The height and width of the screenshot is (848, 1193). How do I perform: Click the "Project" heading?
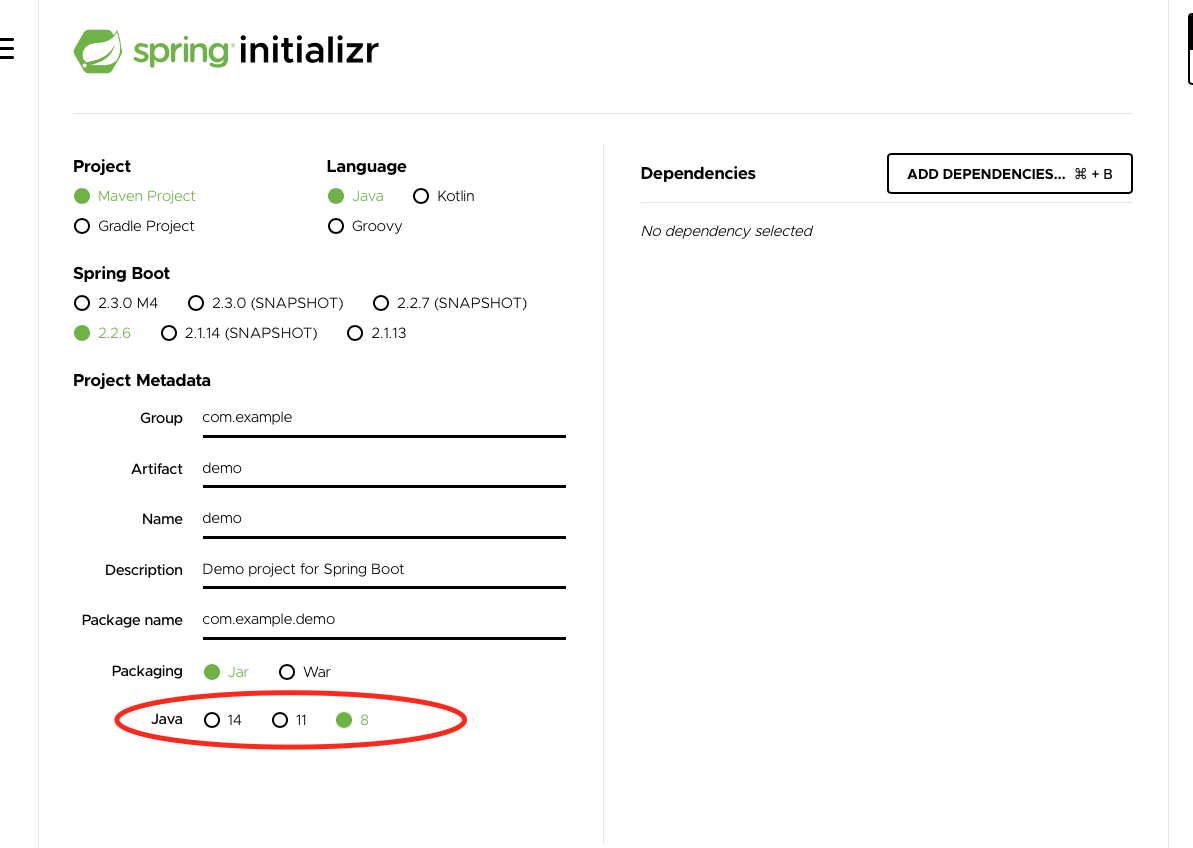pyautogui.click(x=102, y=167)
